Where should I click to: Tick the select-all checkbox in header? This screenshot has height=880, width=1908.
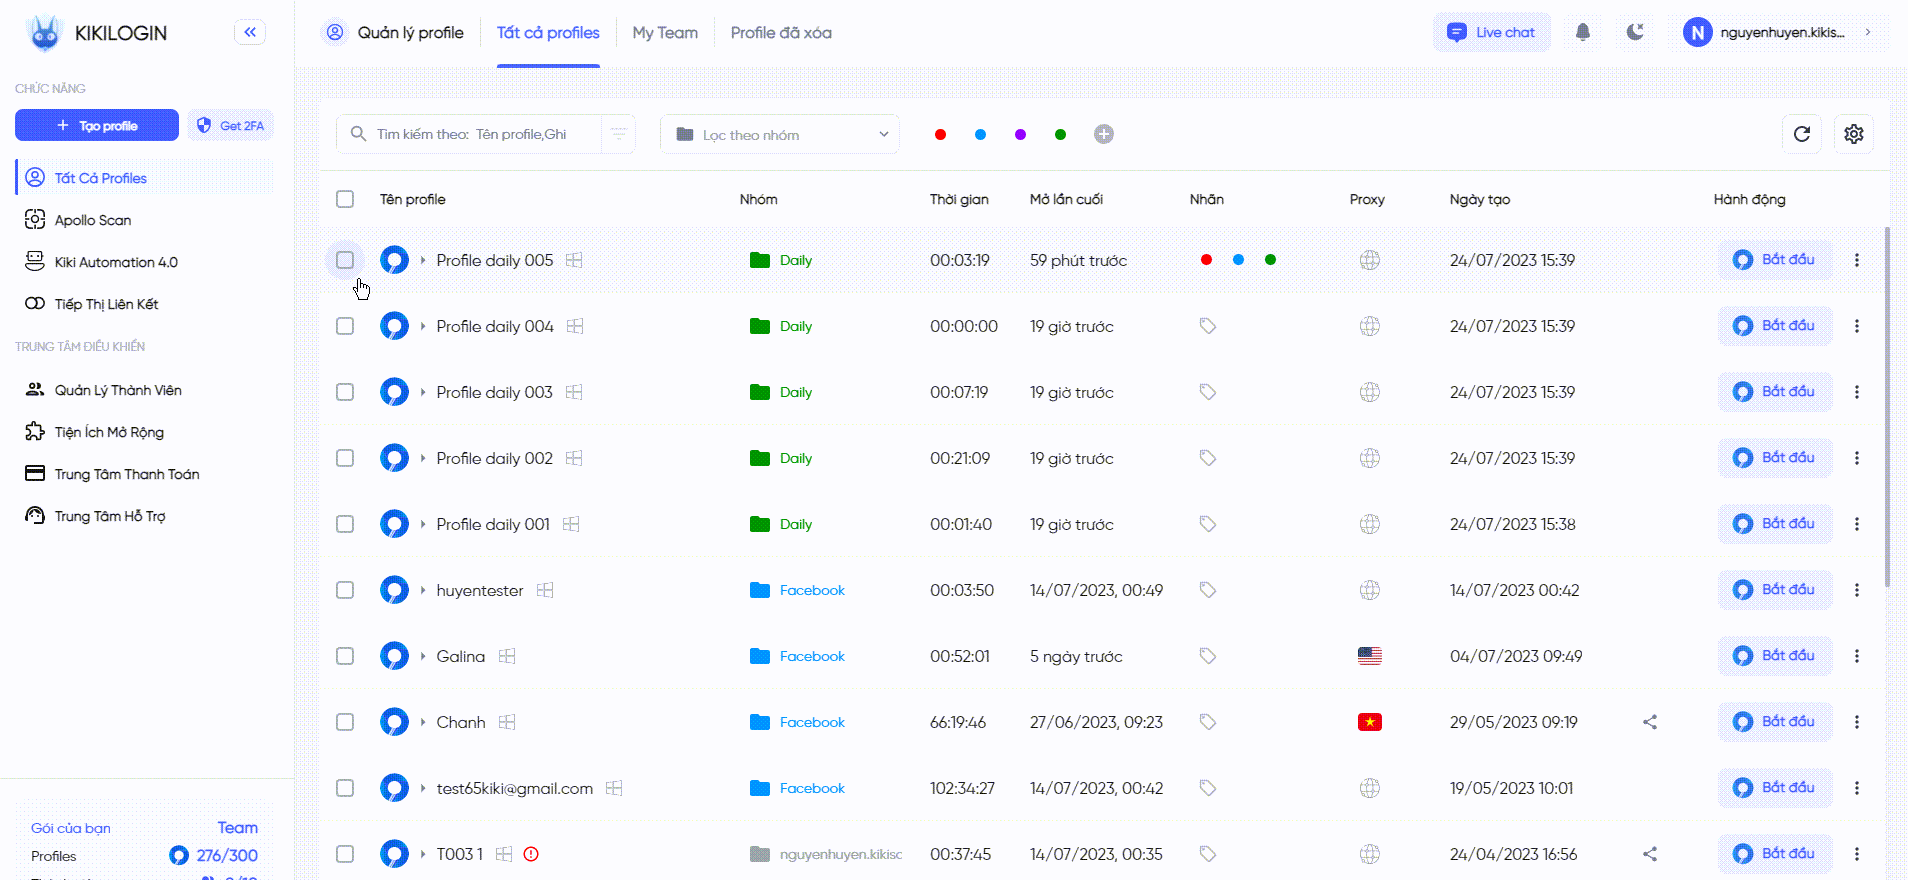(345, 199)
